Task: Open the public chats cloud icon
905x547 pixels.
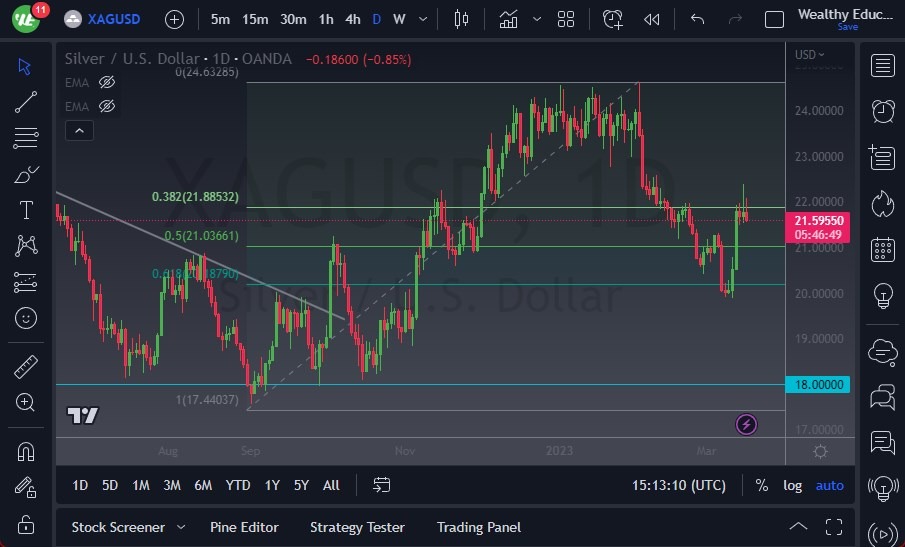Action: 883,351
